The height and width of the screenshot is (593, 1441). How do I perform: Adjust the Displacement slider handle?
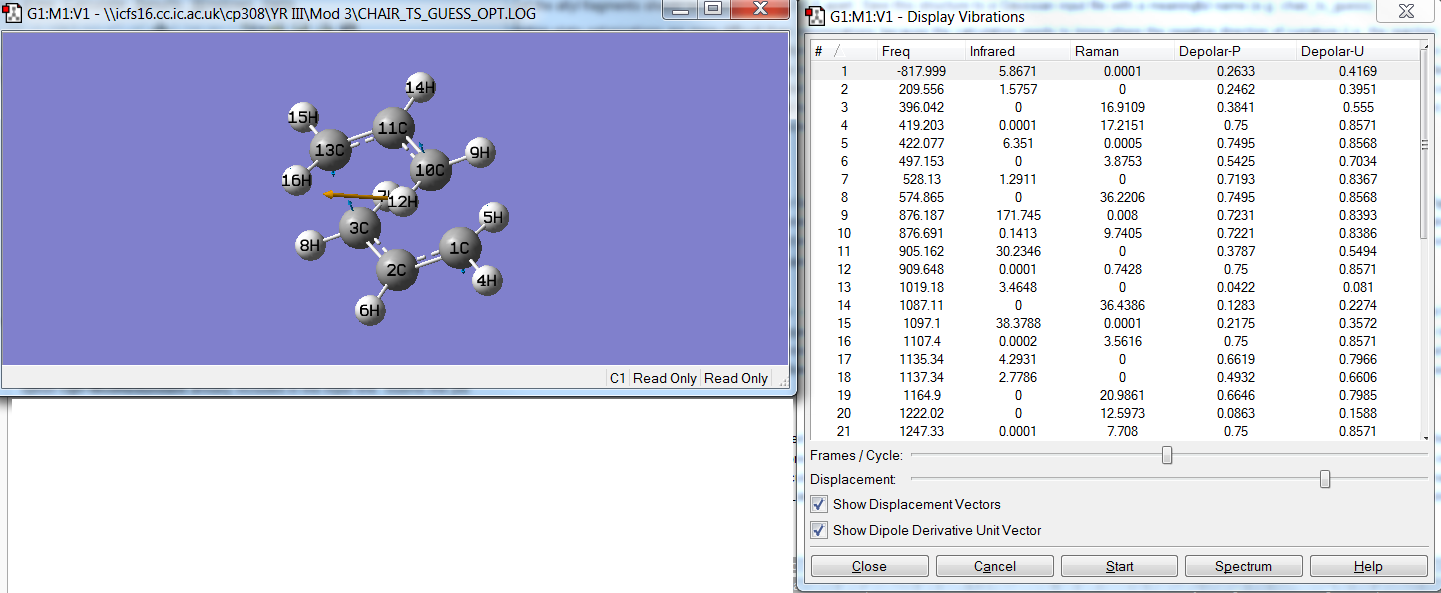(x=1325, y=480)
